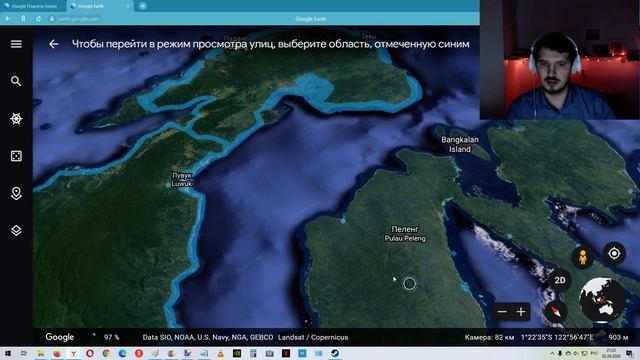Click the compass to reset north
Image resolution: width=640 pixels, height=360 pixels.
pyautogui.click(x=556, y=312)
